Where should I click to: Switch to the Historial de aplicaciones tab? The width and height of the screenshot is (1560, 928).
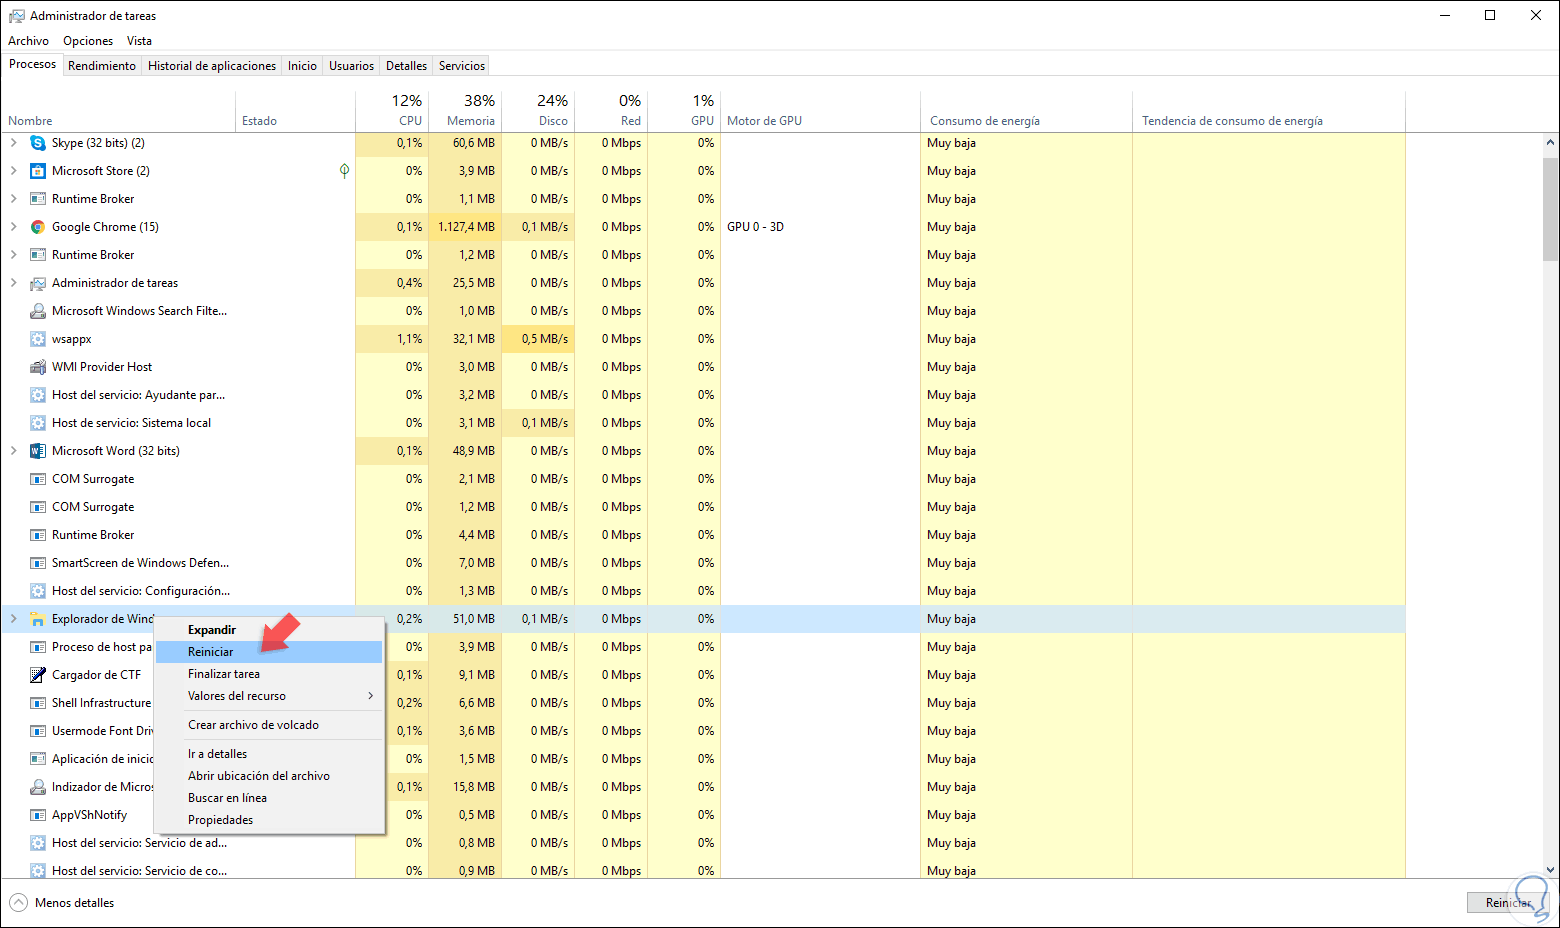212,66
